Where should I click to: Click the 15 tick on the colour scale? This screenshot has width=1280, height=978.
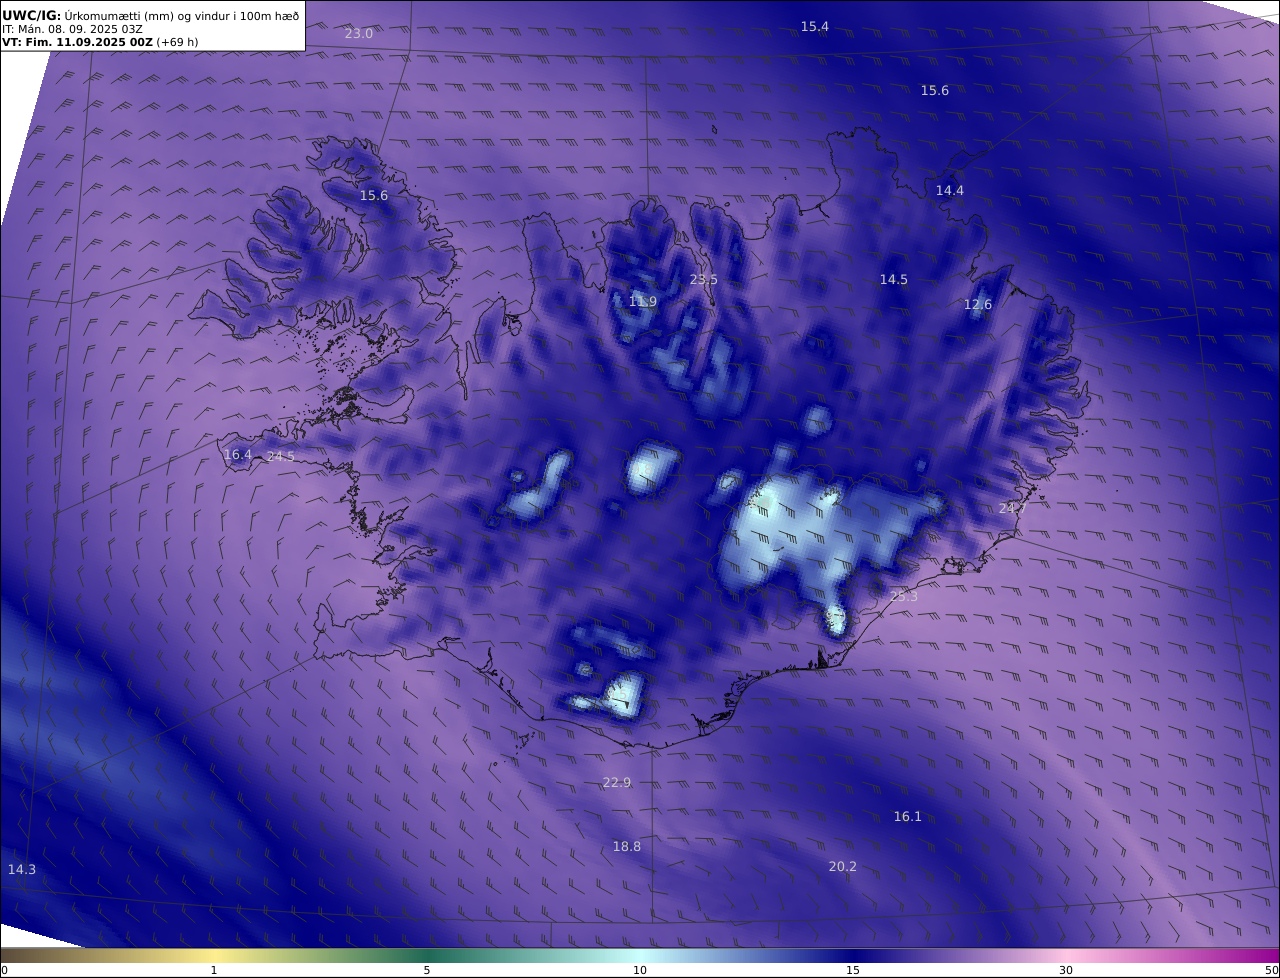[x=853, y=970]
